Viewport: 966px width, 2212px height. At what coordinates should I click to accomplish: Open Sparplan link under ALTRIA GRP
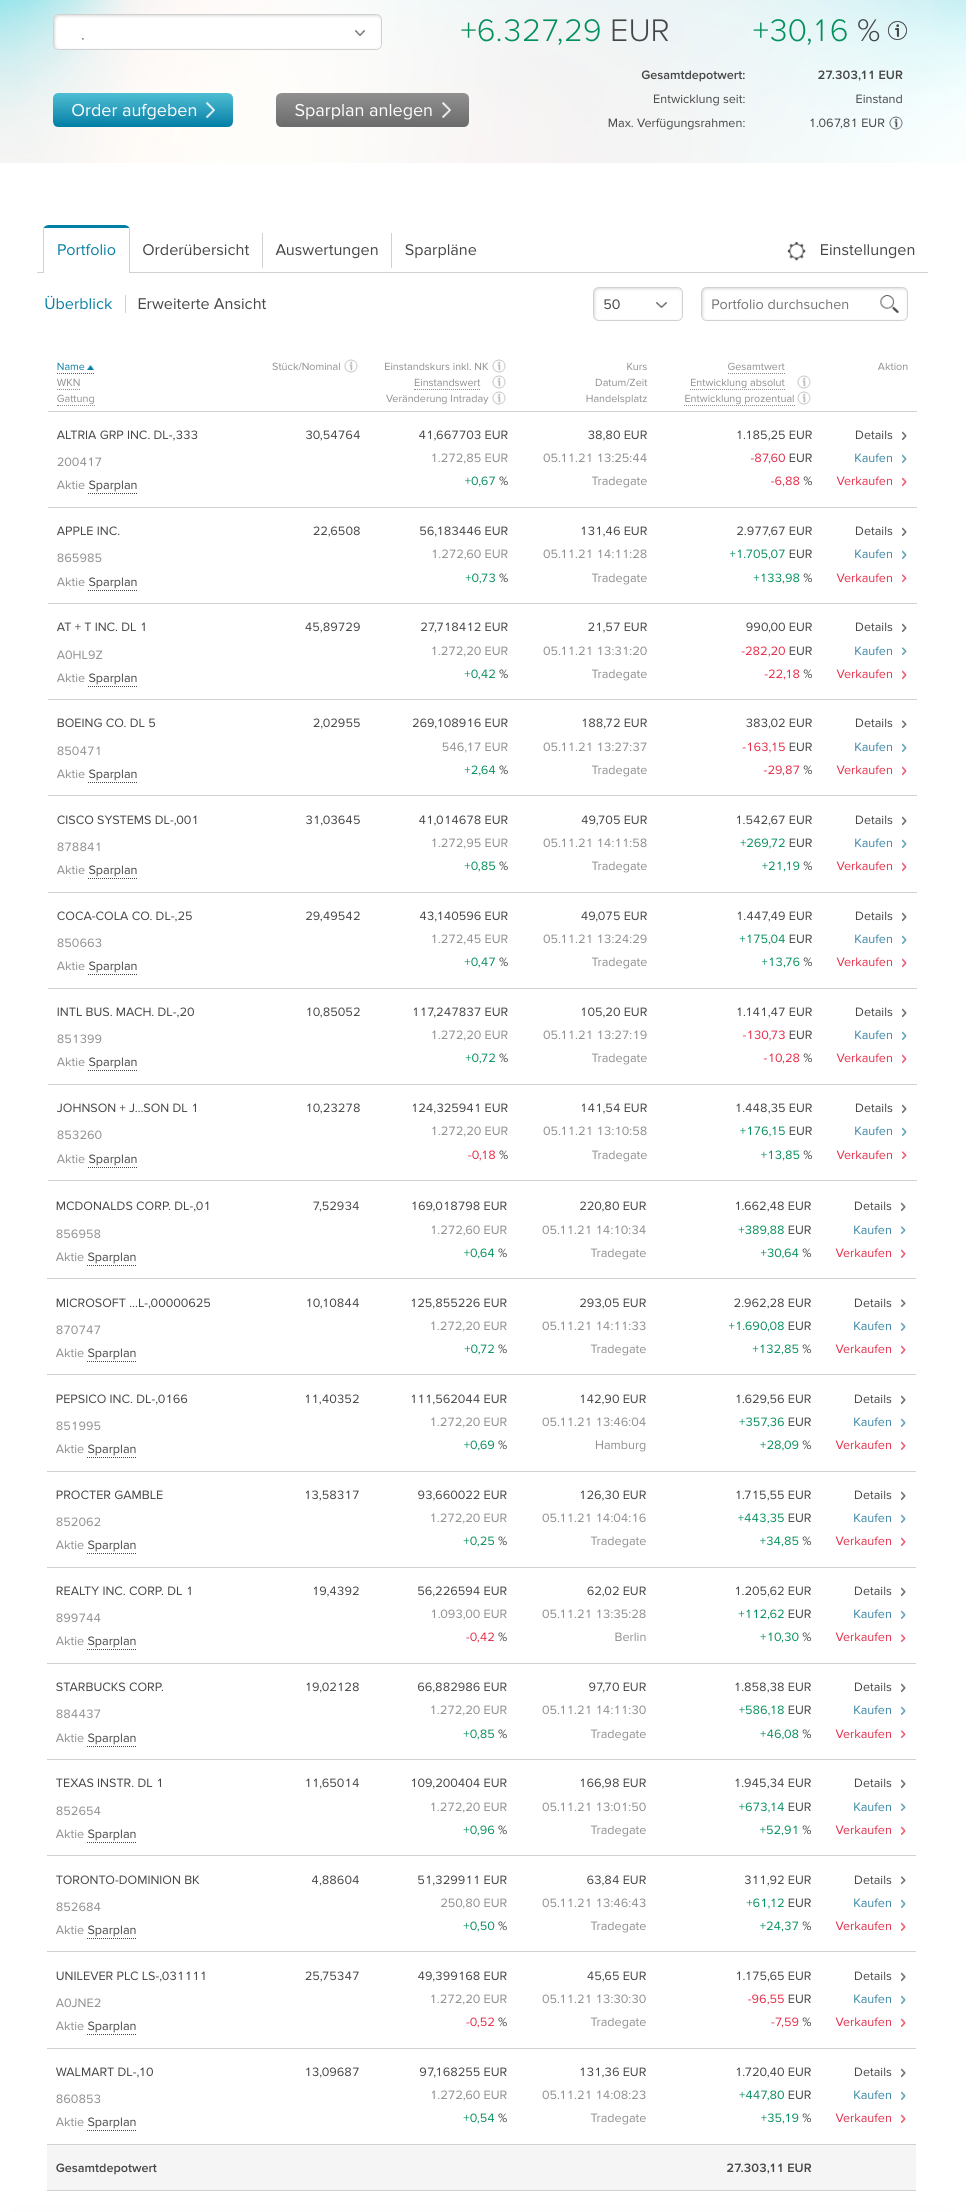(x=113, y=485)
